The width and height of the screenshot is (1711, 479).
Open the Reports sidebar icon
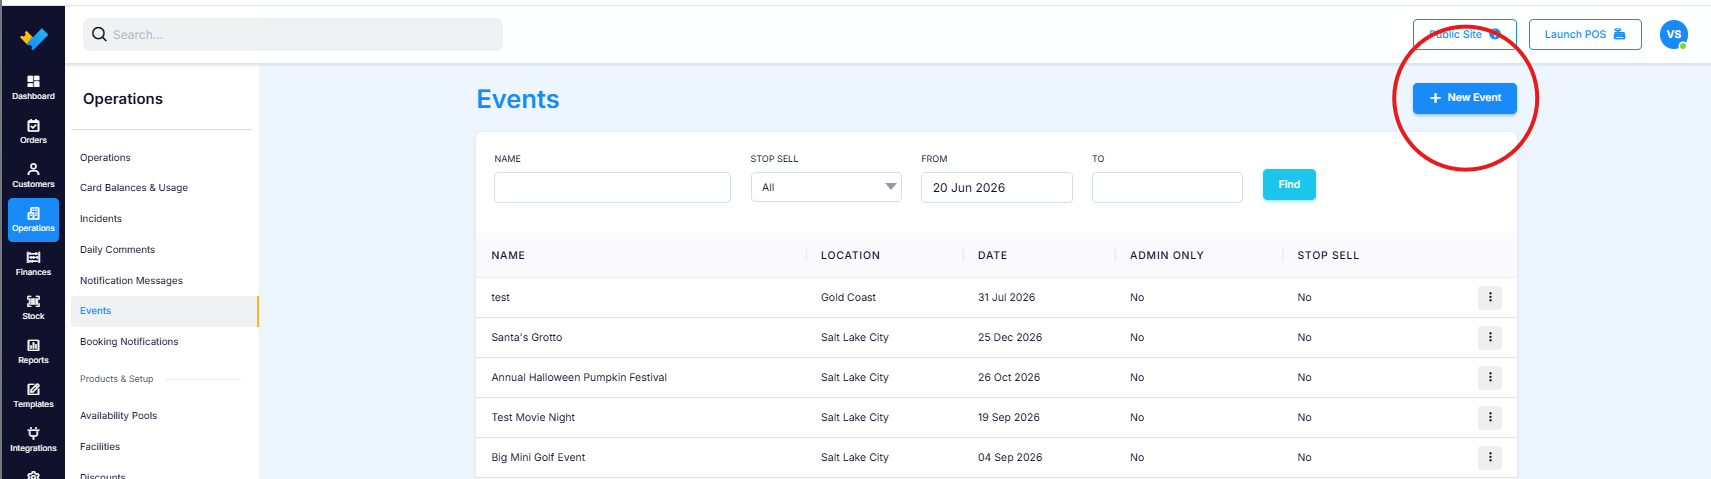(33, 351)
